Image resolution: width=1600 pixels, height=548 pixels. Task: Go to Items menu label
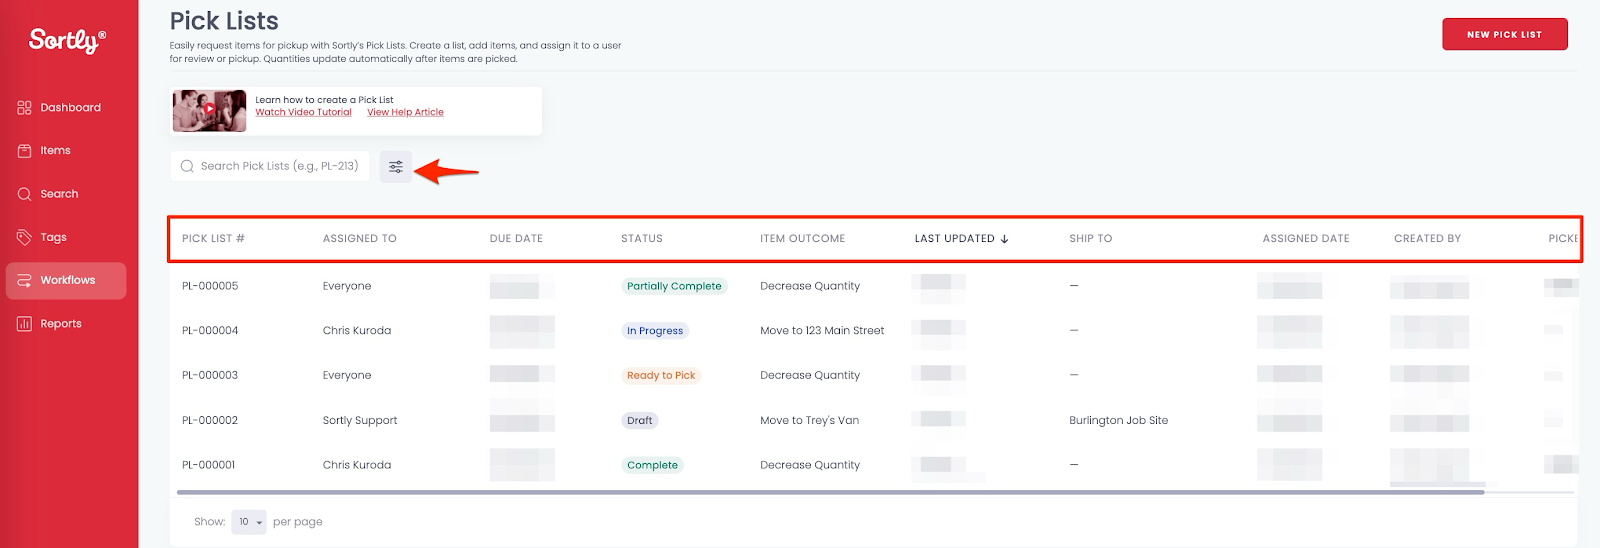[x=55, y=151]
